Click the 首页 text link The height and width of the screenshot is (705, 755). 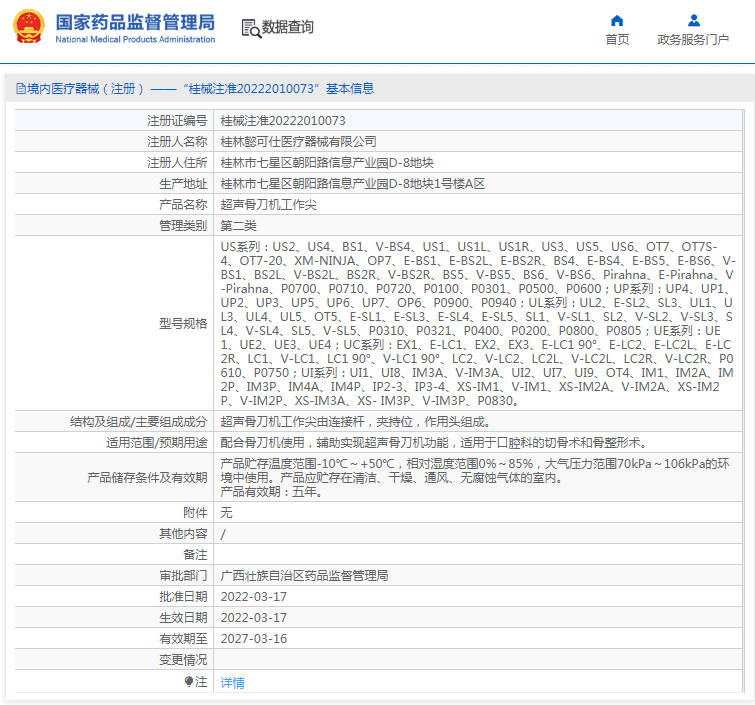617,39
